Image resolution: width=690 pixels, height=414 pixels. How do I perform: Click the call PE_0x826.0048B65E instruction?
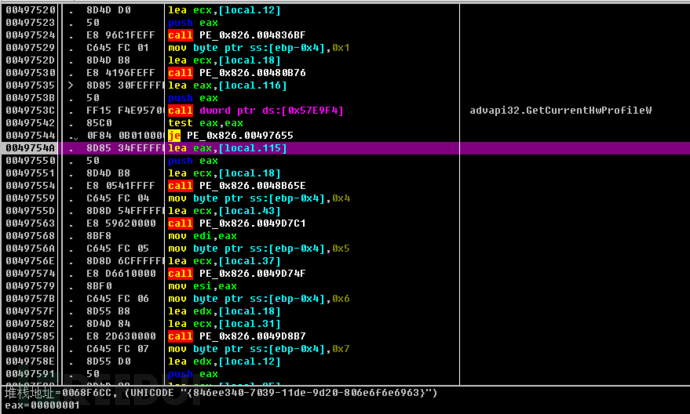[237, 186]
